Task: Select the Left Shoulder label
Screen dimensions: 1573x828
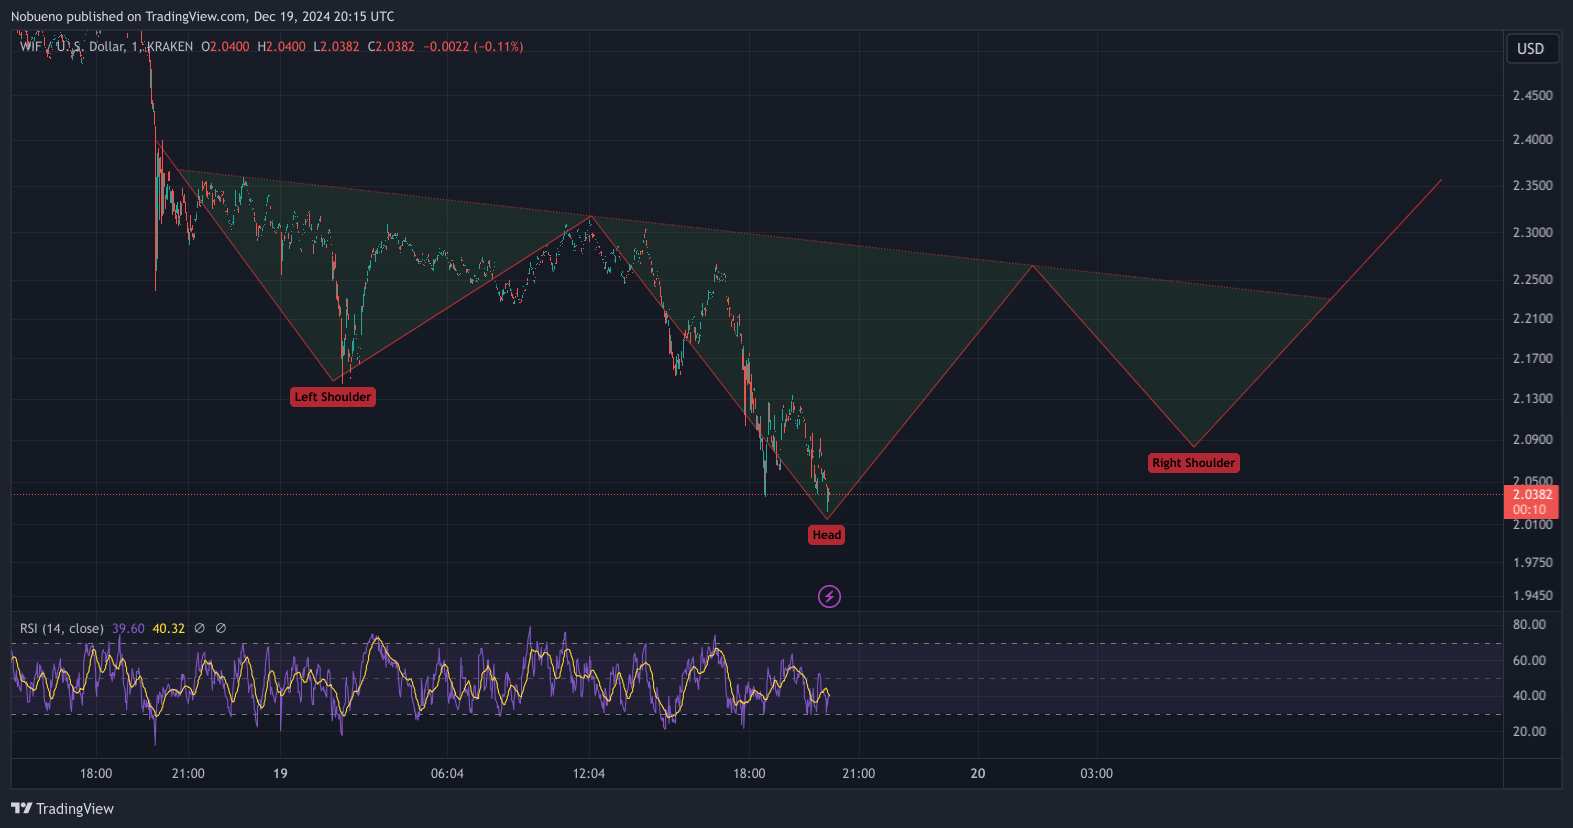Action: point(333,397)
